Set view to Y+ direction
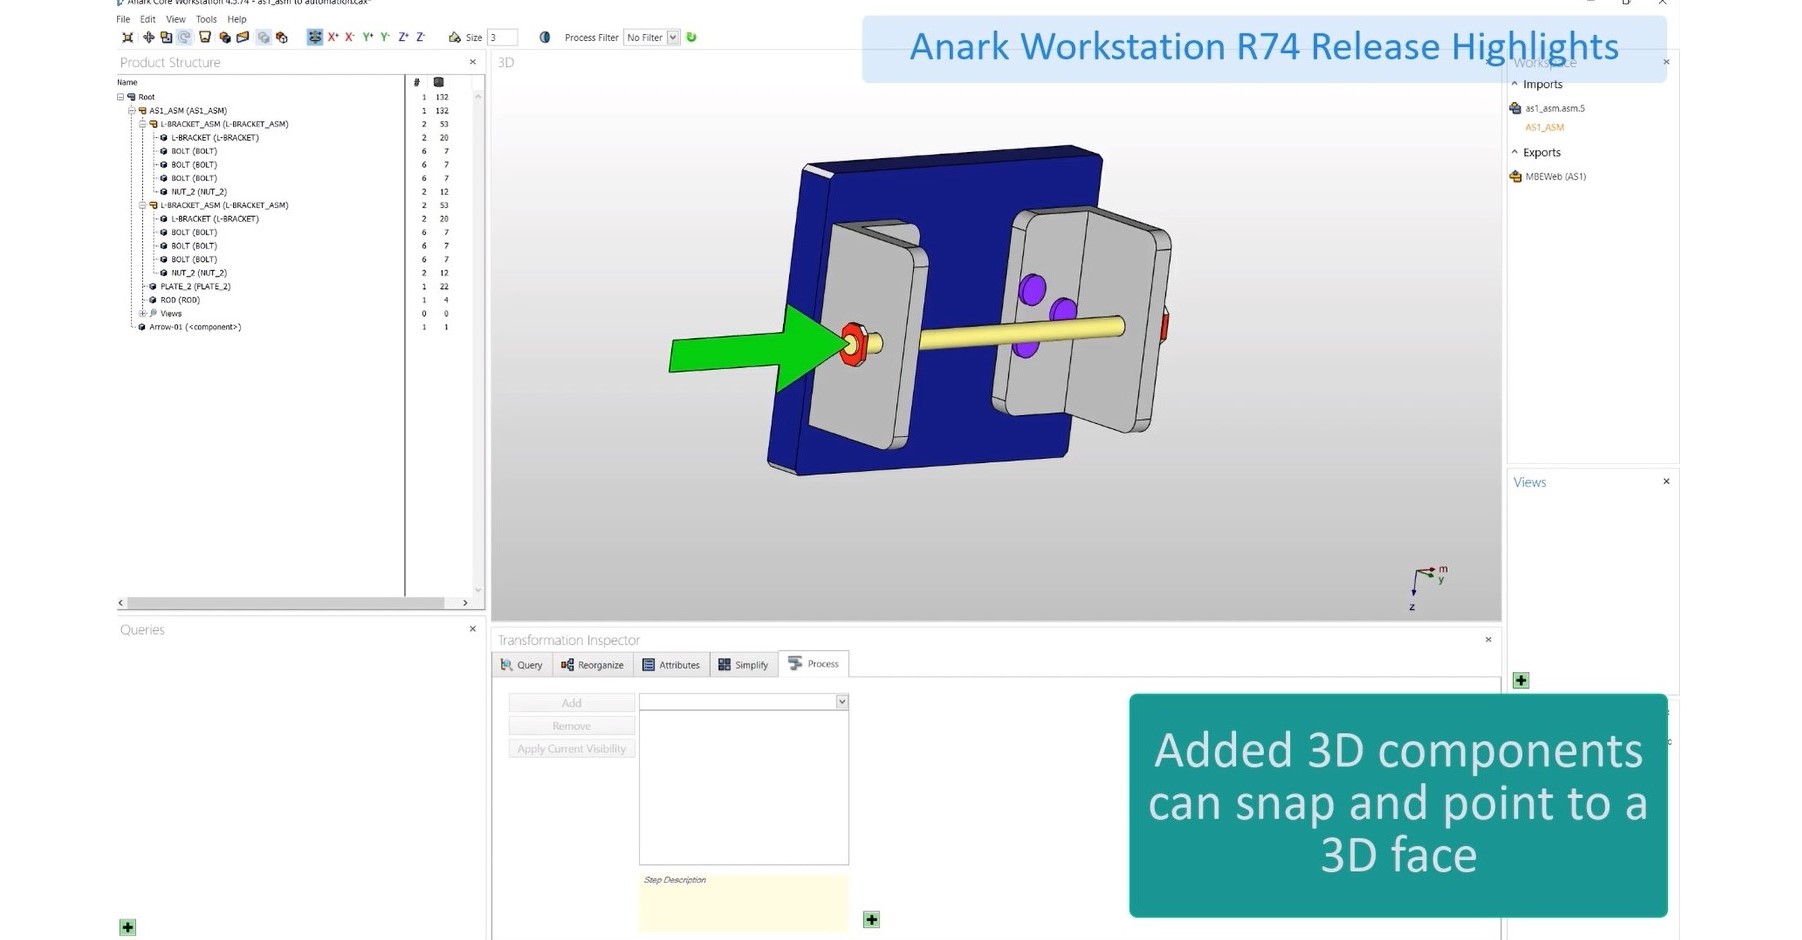 coord(368,37)
